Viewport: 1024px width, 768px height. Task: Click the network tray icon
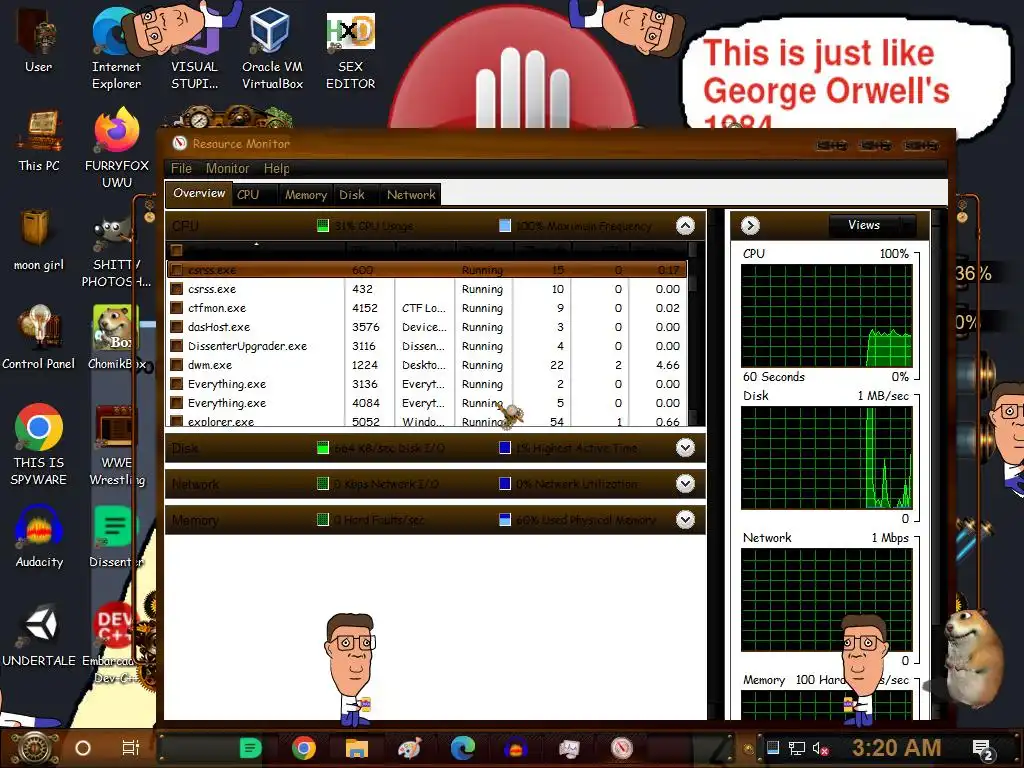pos(796,748)
